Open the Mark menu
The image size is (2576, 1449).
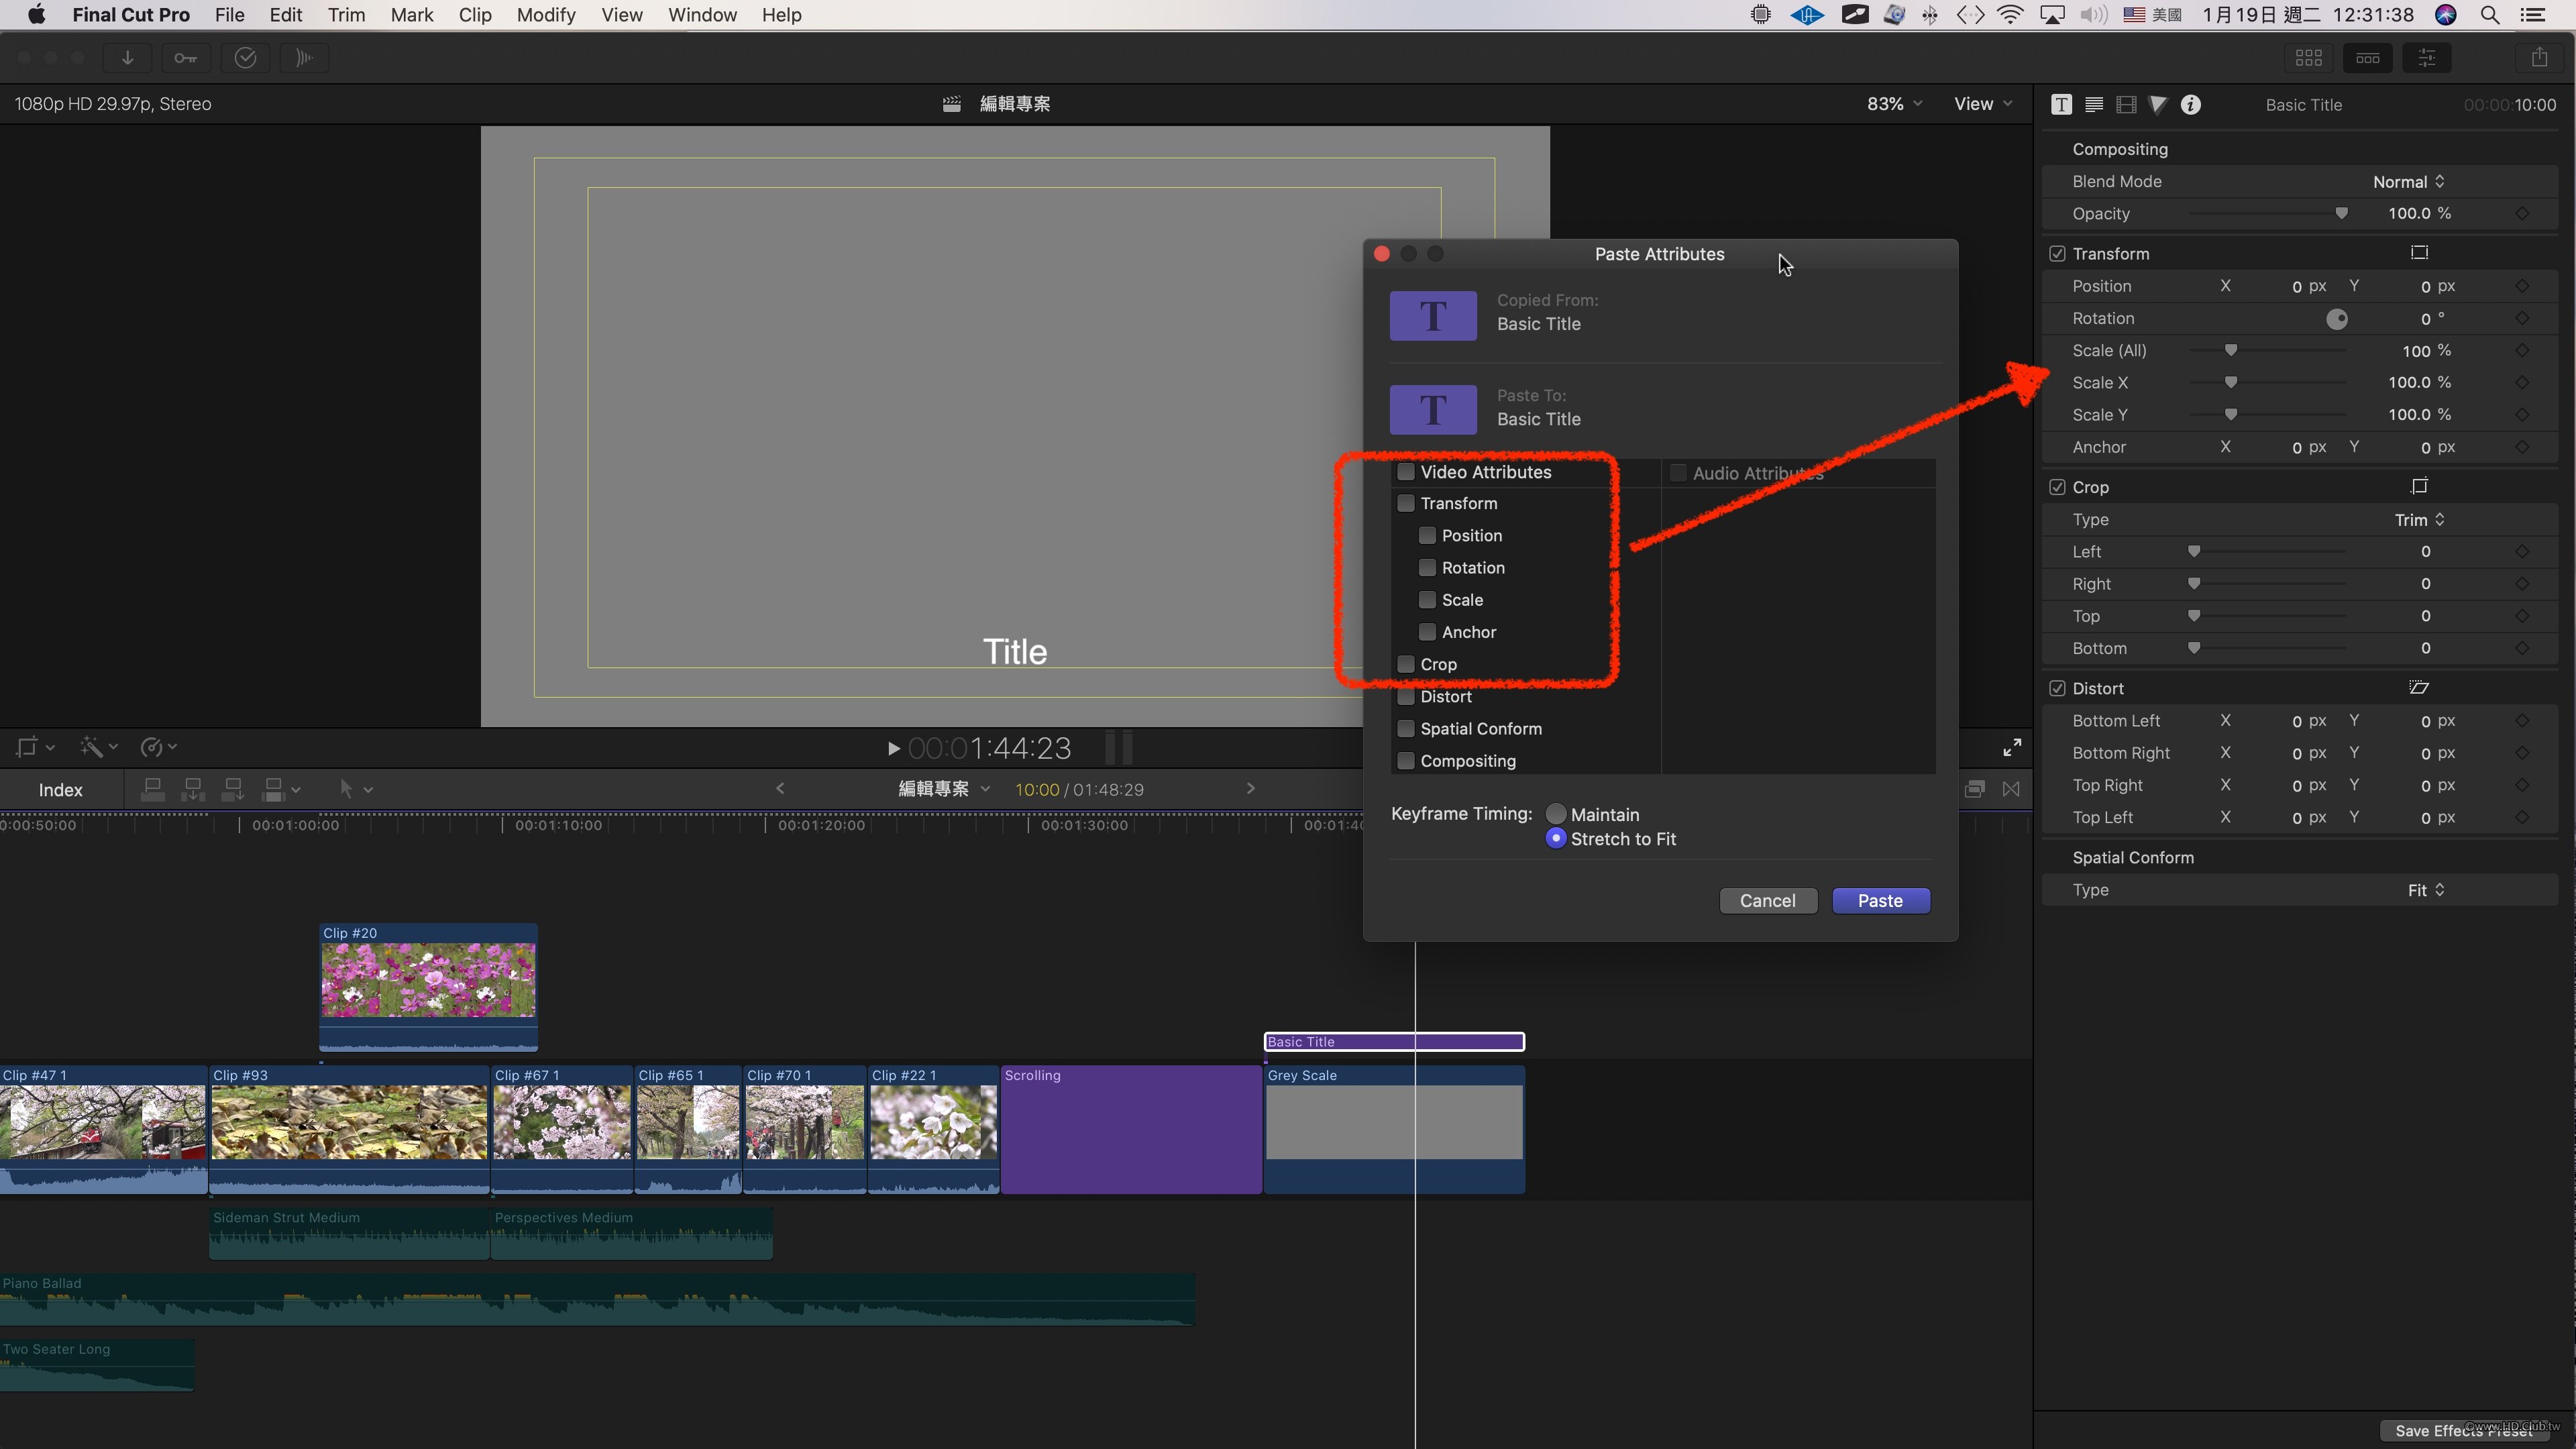pos(411,15)
